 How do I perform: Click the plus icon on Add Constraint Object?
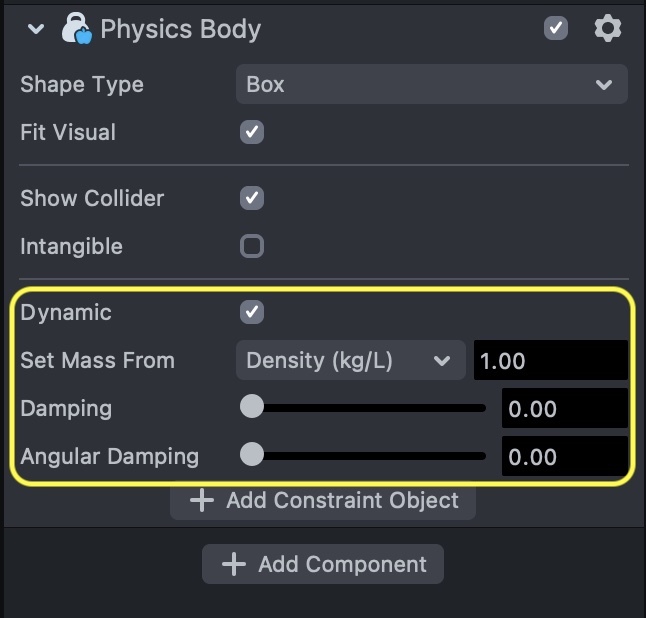pyautogui.click(x=202, y=500)
